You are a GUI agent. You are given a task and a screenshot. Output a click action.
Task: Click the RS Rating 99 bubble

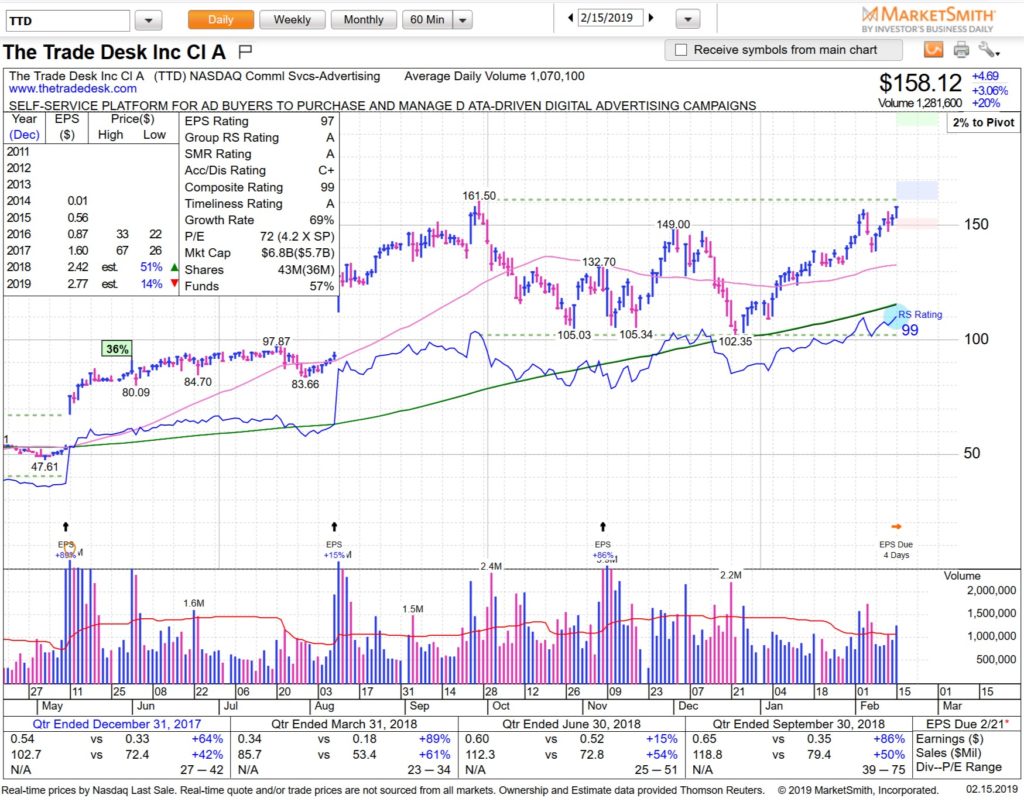pos(897,316)
